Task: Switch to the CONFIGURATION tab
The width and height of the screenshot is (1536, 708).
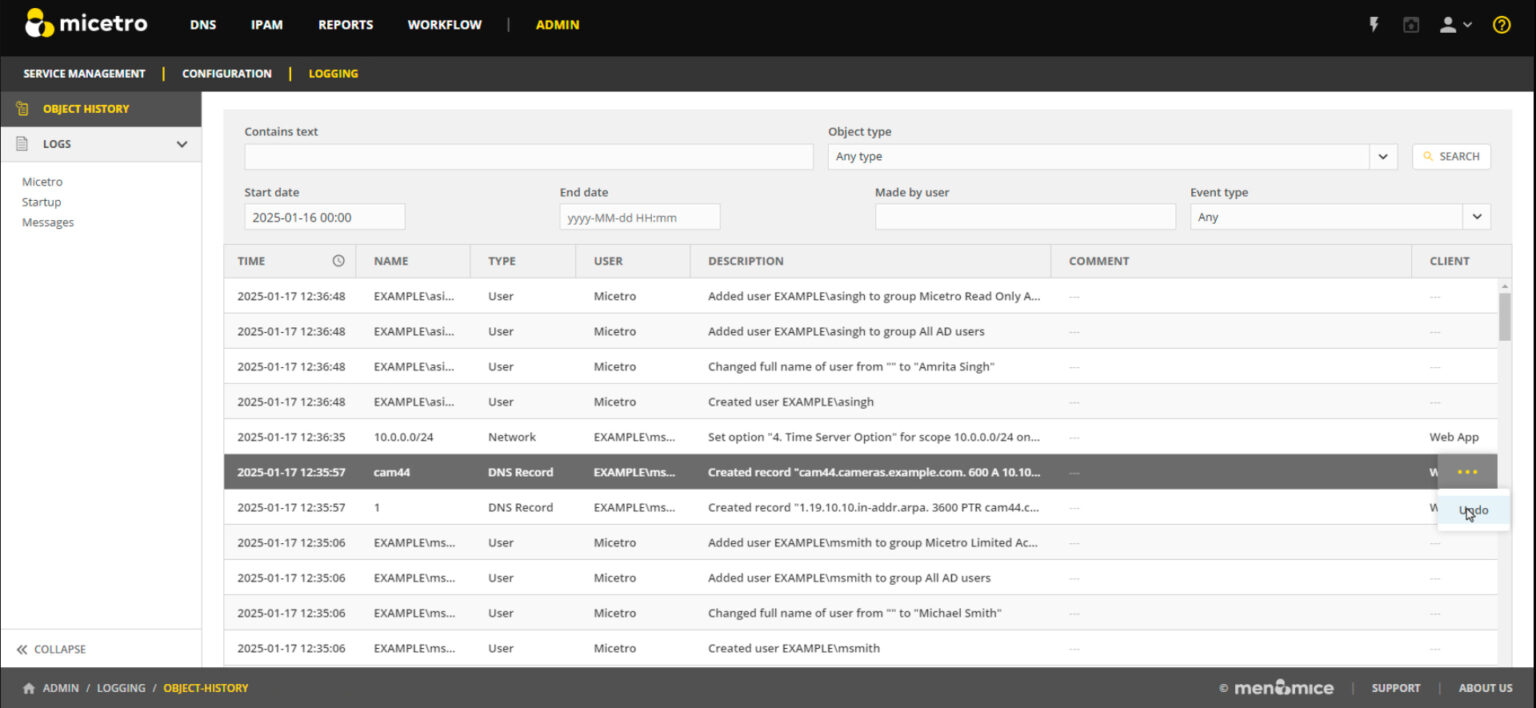Action: pyautogui.click(x=226, y=73)
